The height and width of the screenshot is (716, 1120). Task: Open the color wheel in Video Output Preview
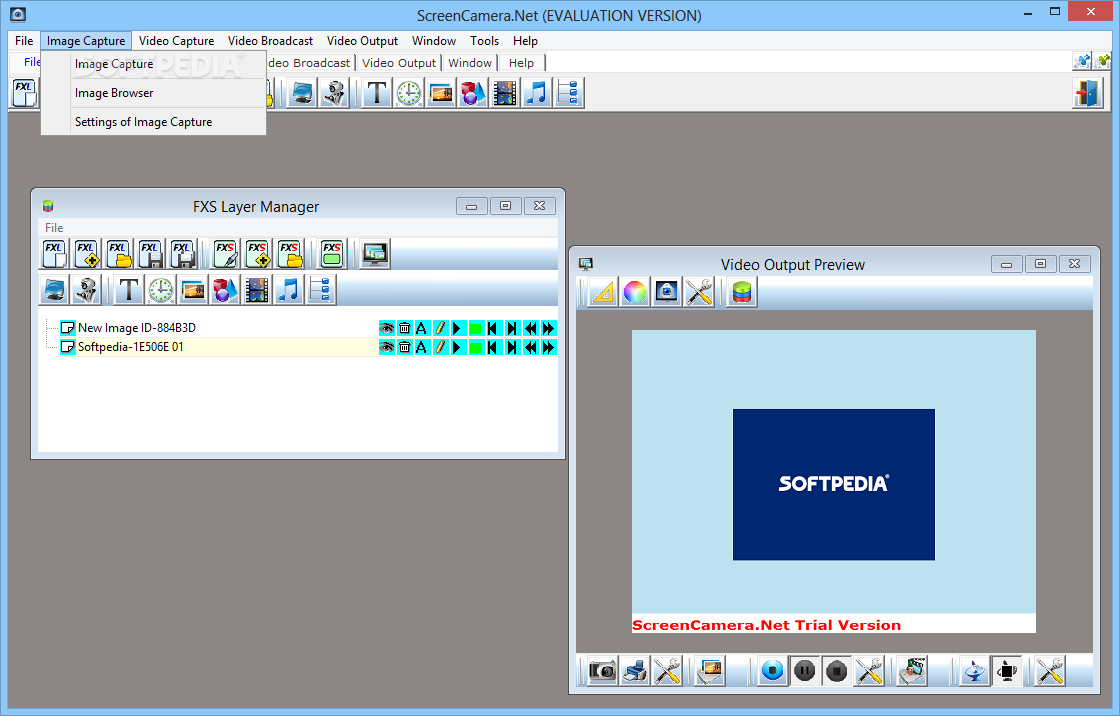point(634,292)
